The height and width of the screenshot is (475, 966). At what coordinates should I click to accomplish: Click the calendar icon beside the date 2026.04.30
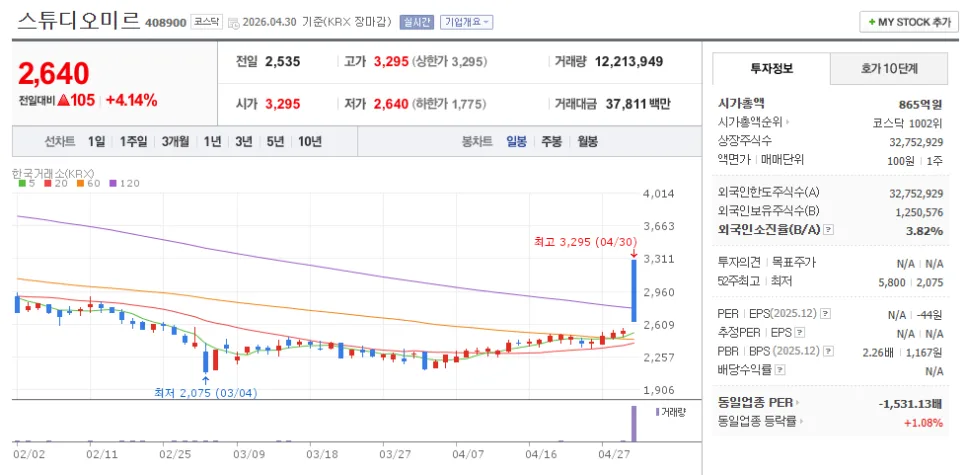(233, 23)
